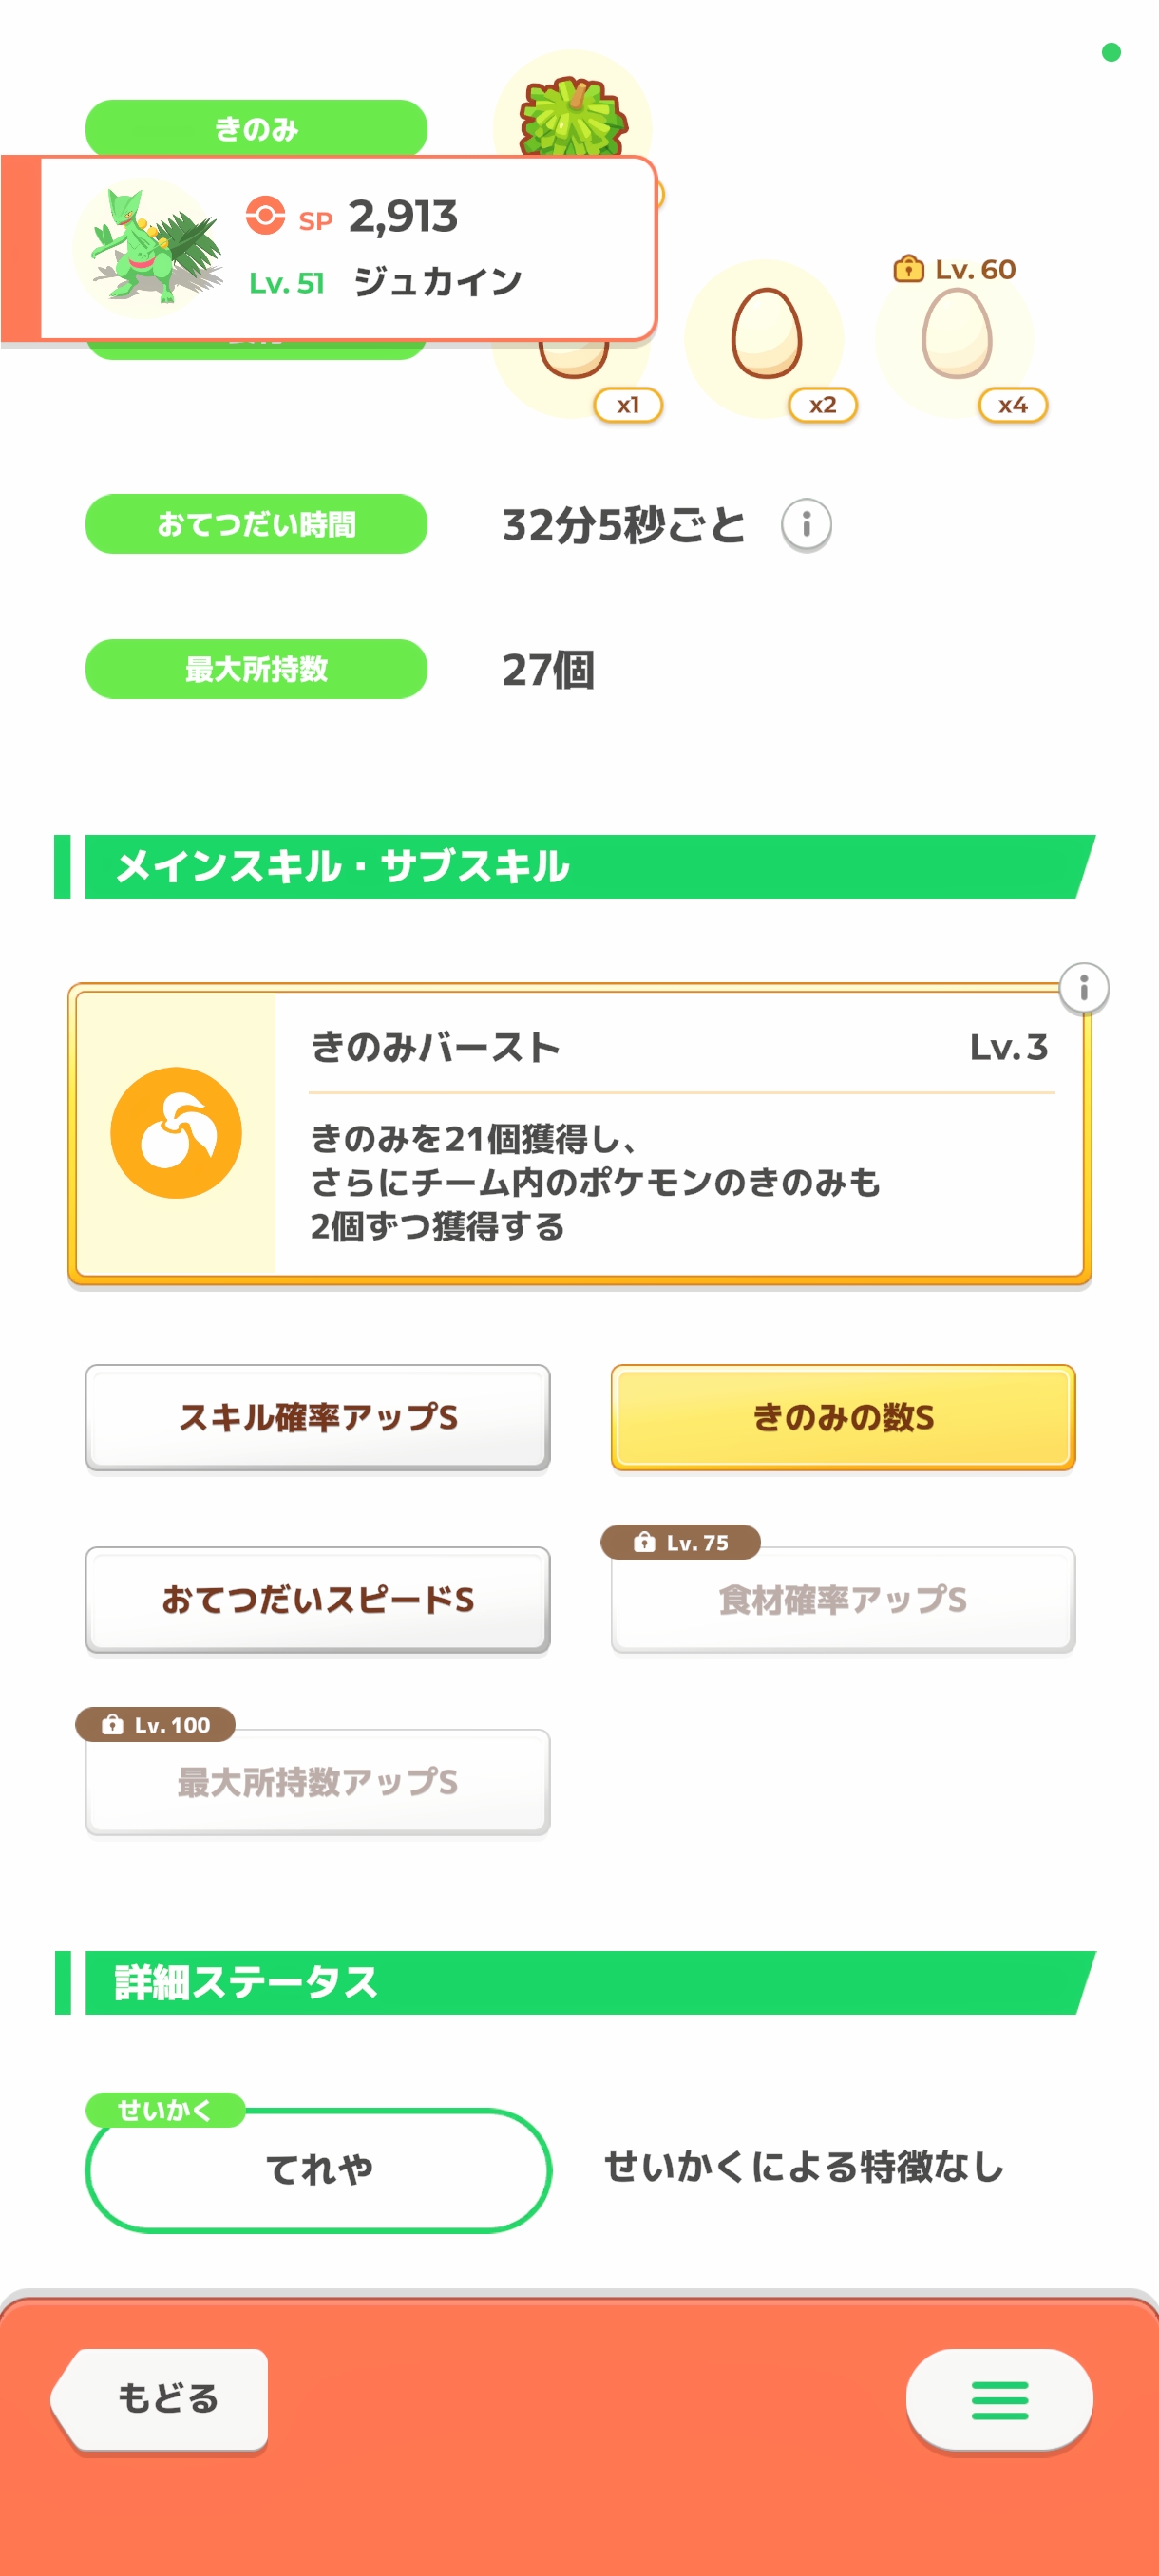The image size is (1159, 2576).
Task: Tap the 最大所持数 label
Action: point(256,669)
